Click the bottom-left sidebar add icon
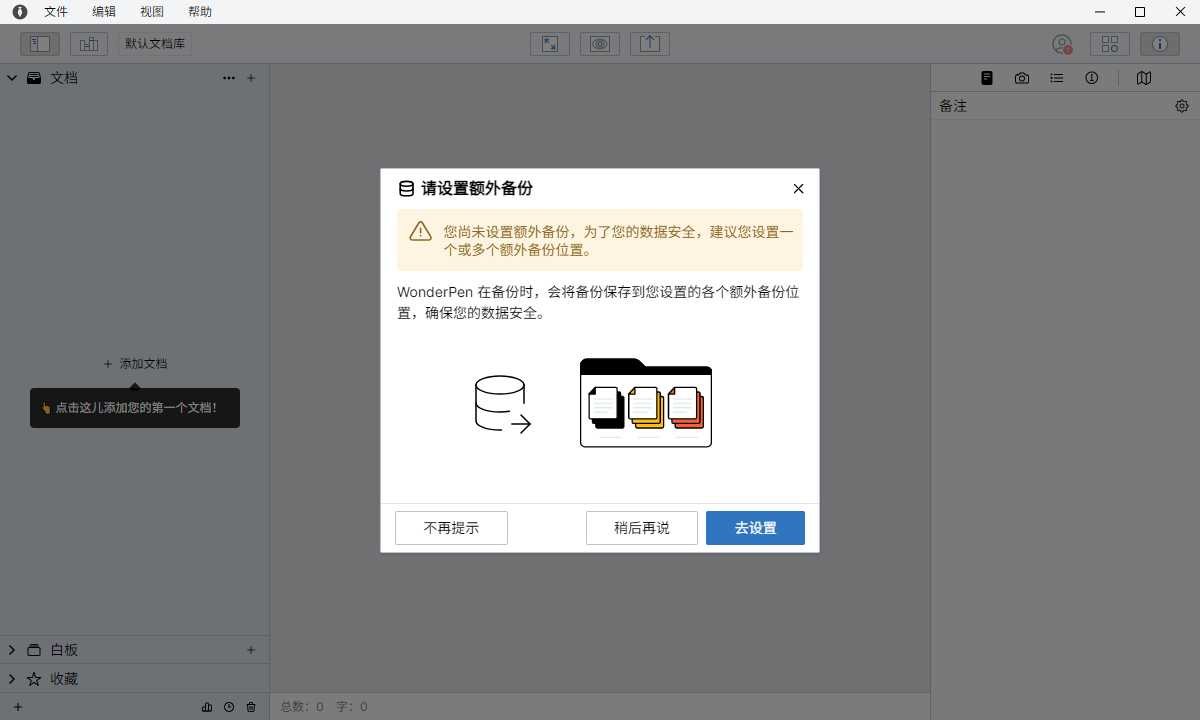This screenshot has height=720, width=1200. pos(17,707)
